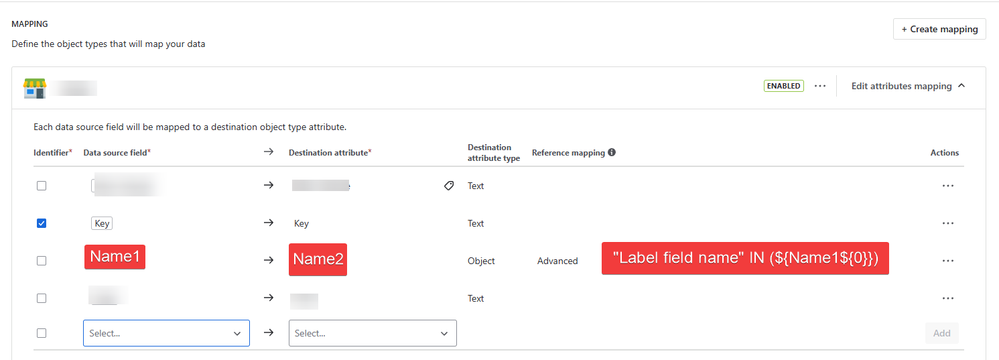
Task: Click the shop object type icon
Action: (x=34, y=88)
